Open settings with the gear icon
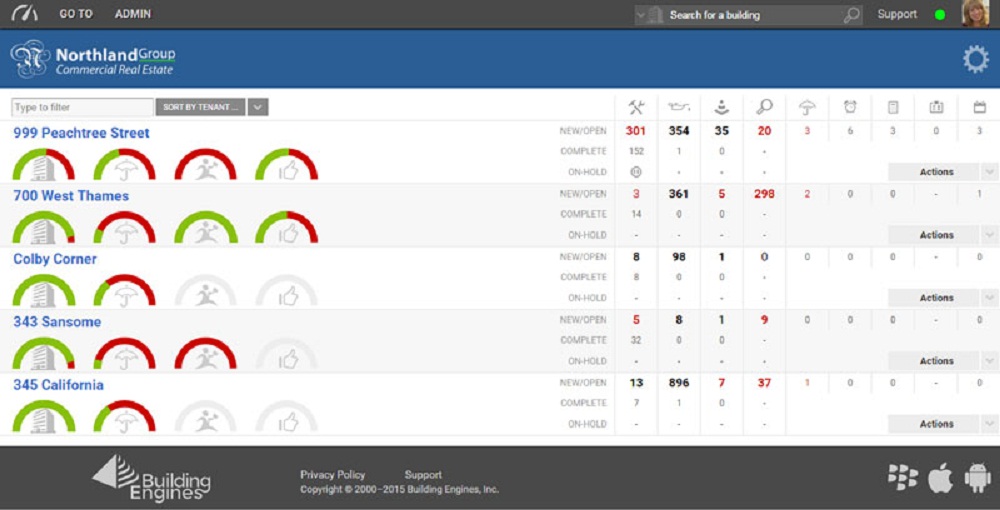Image resolution: width=1000 pixels, height=510 pixels. point(975,60)
